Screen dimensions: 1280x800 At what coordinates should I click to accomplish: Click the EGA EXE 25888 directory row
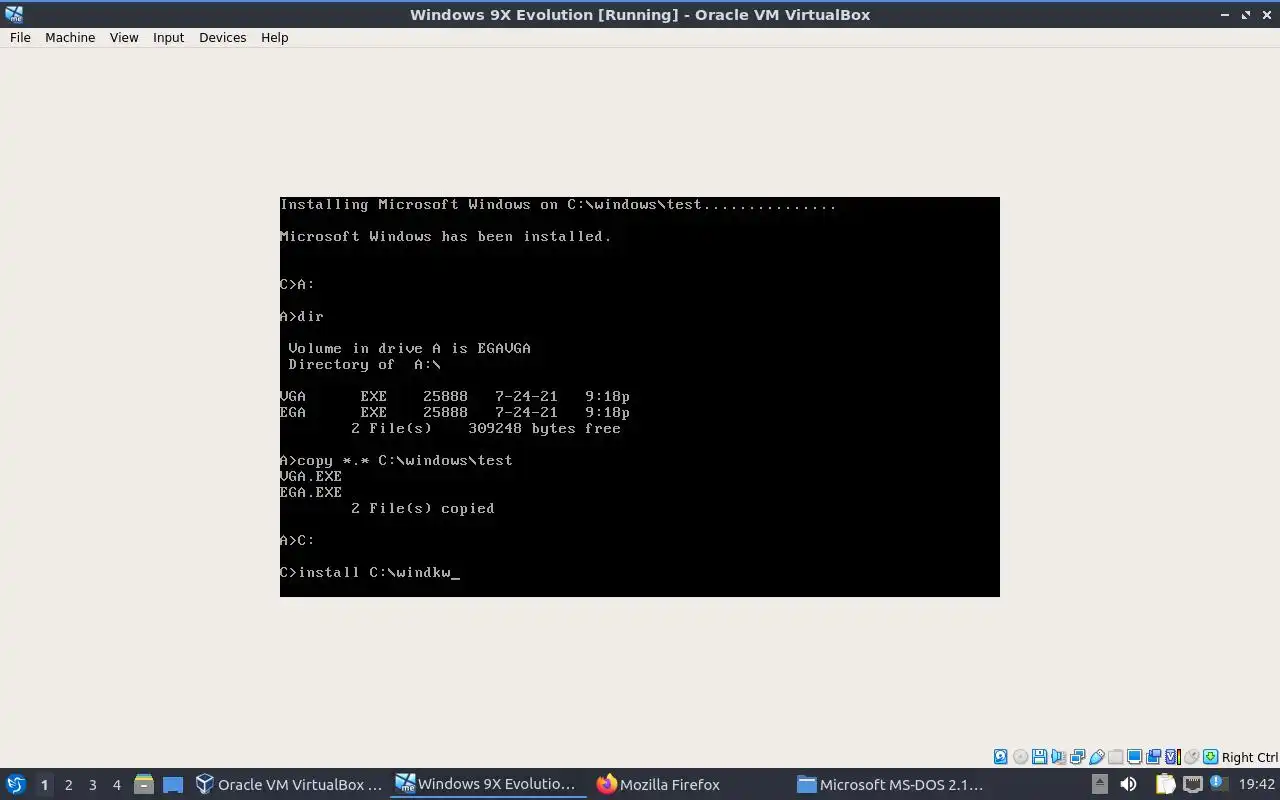coord(455,412)
